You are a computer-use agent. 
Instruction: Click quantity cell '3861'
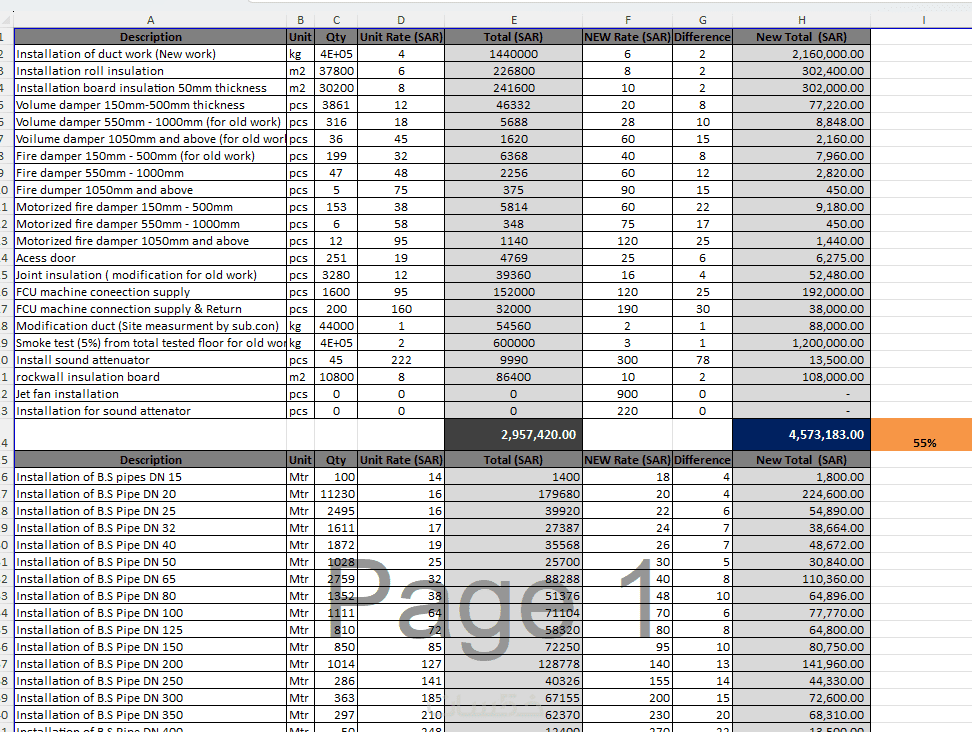(336, 105)
